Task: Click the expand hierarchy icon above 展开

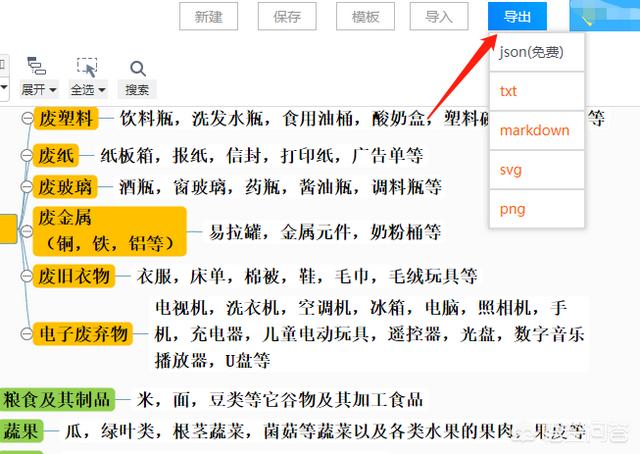Action: click(37, 66)
